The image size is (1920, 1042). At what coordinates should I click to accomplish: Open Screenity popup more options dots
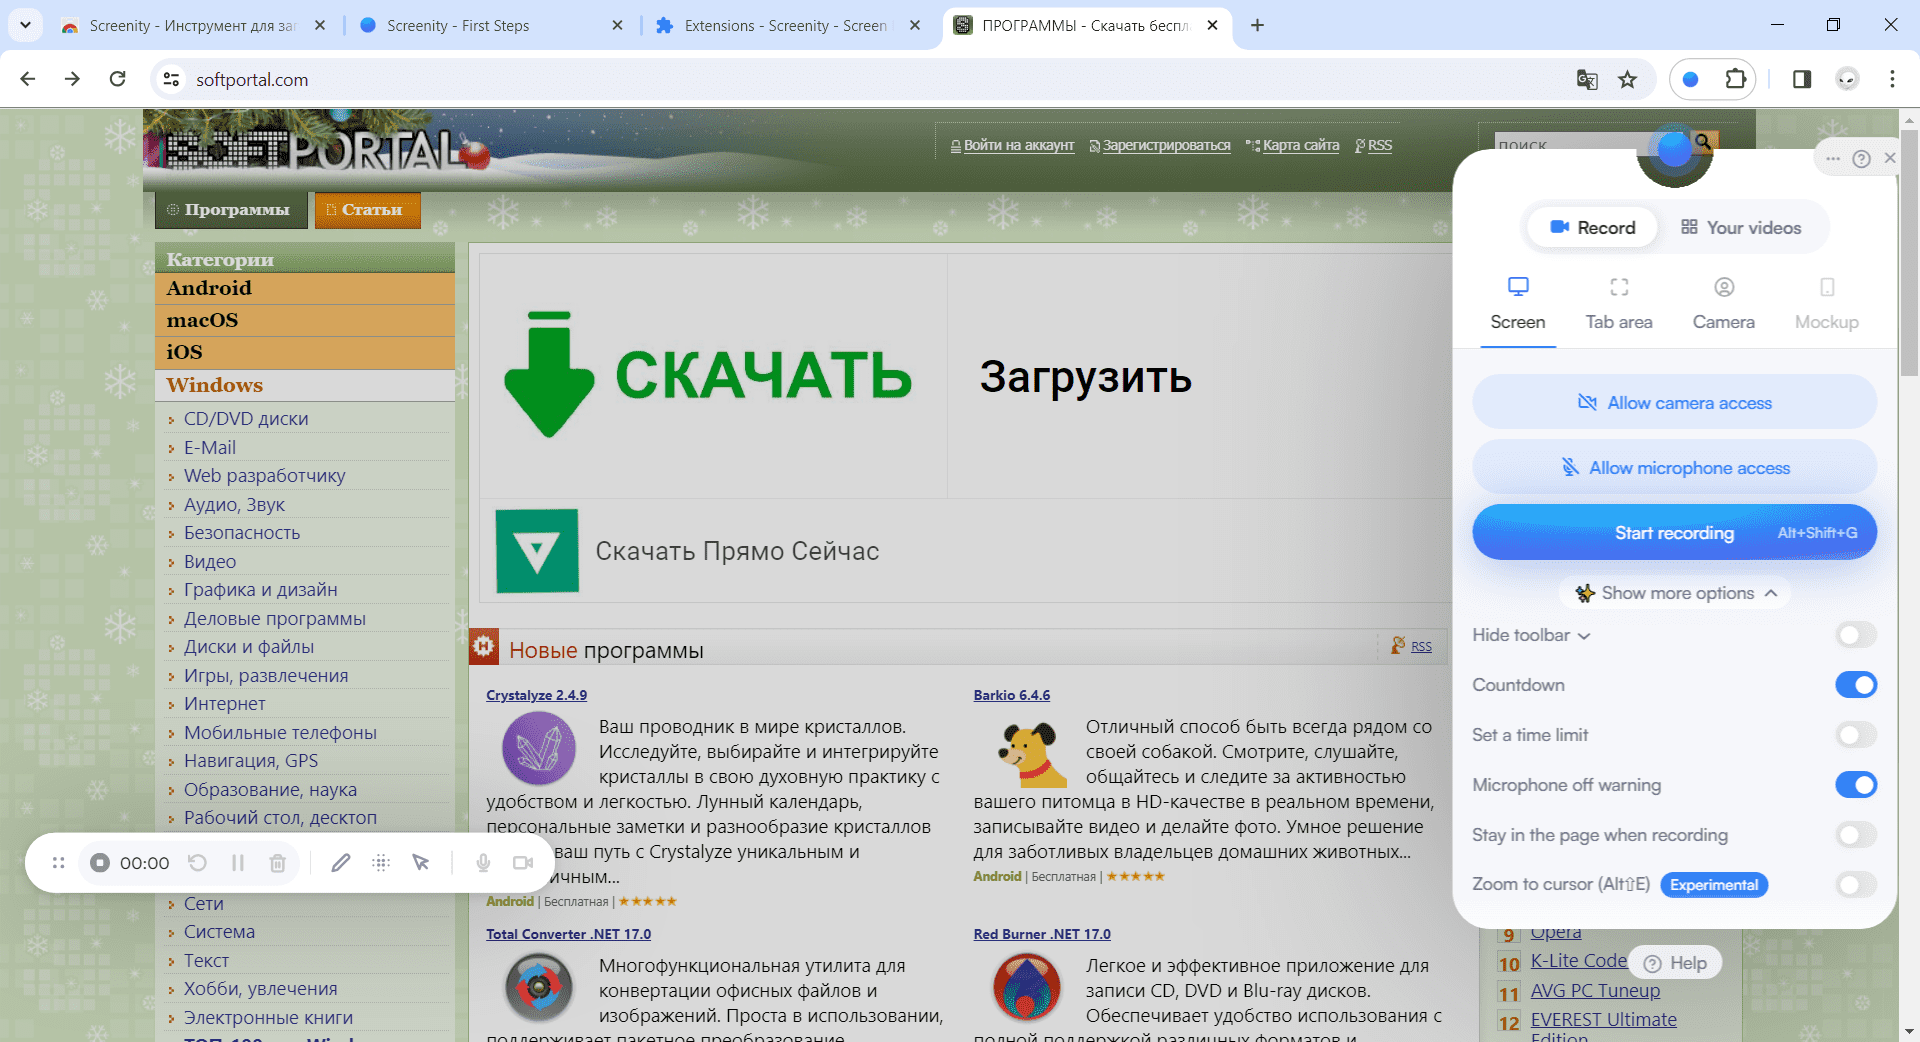pos(1832,158)
